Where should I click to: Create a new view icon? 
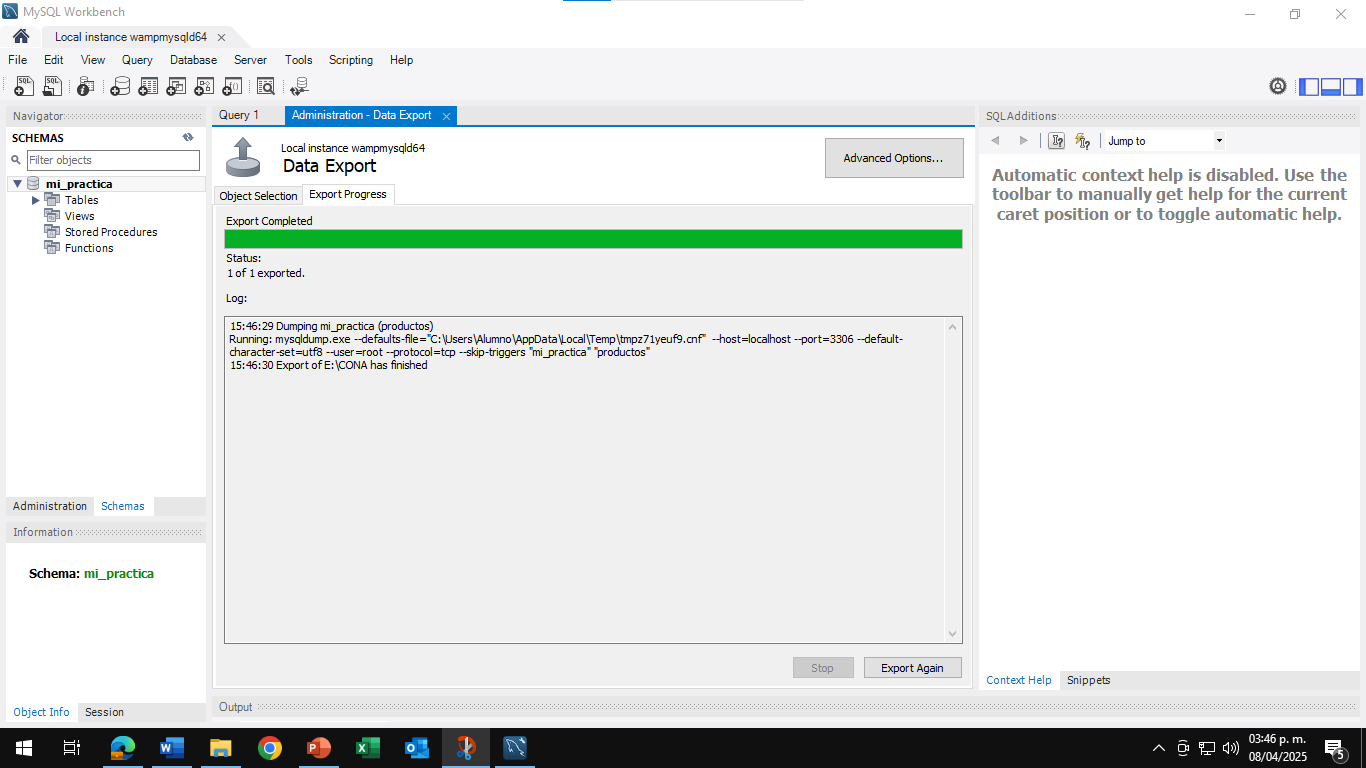click(x=176, y=87)
